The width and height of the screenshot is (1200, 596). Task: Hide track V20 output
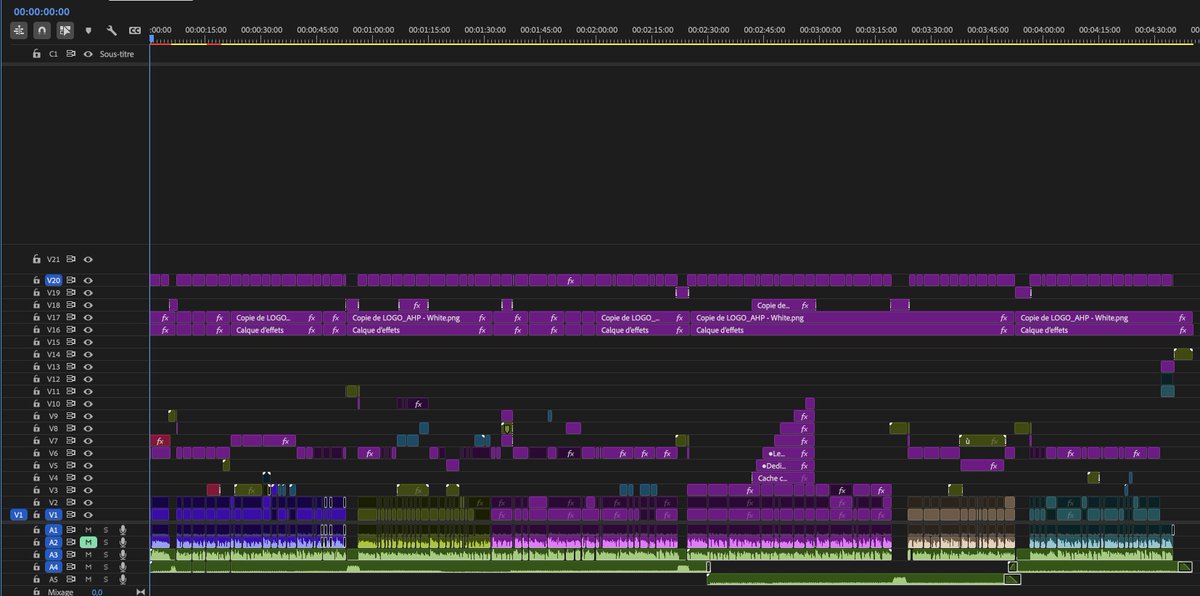point(88,281)
